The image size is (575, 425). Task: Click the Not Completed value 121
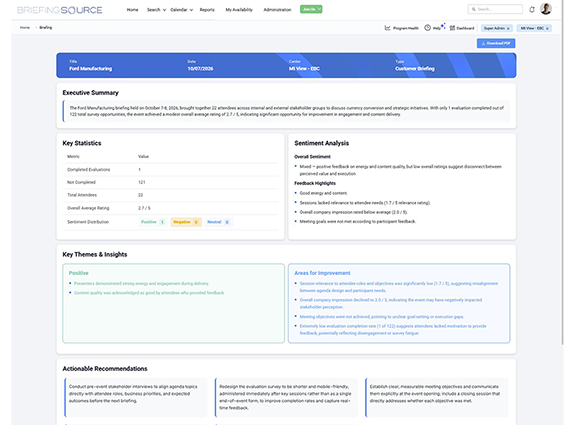(142, 182)
